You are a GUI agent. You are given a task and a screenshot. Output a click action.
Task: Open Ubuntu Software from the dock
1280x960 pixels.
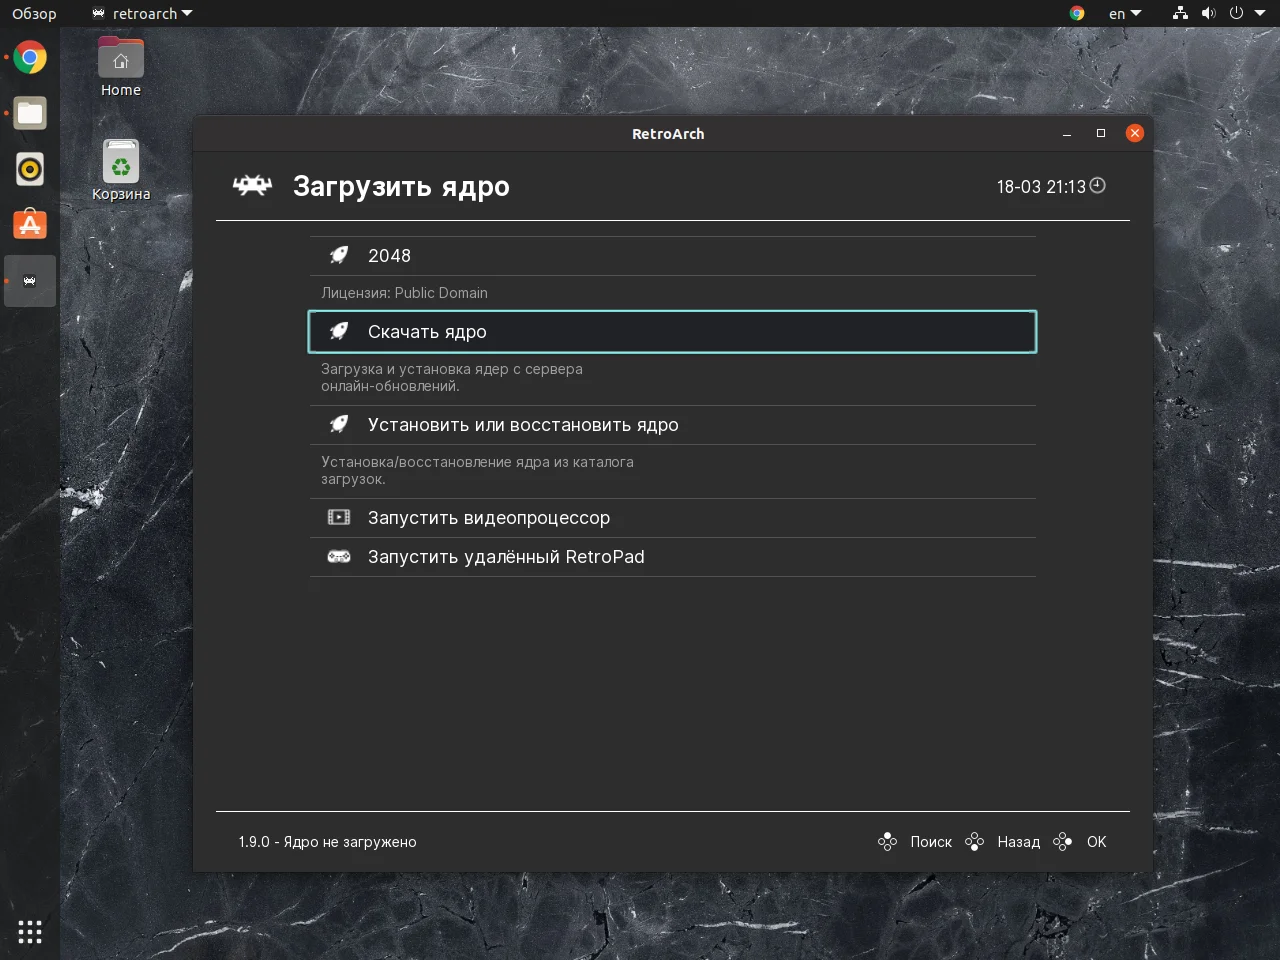pos(30,225)
